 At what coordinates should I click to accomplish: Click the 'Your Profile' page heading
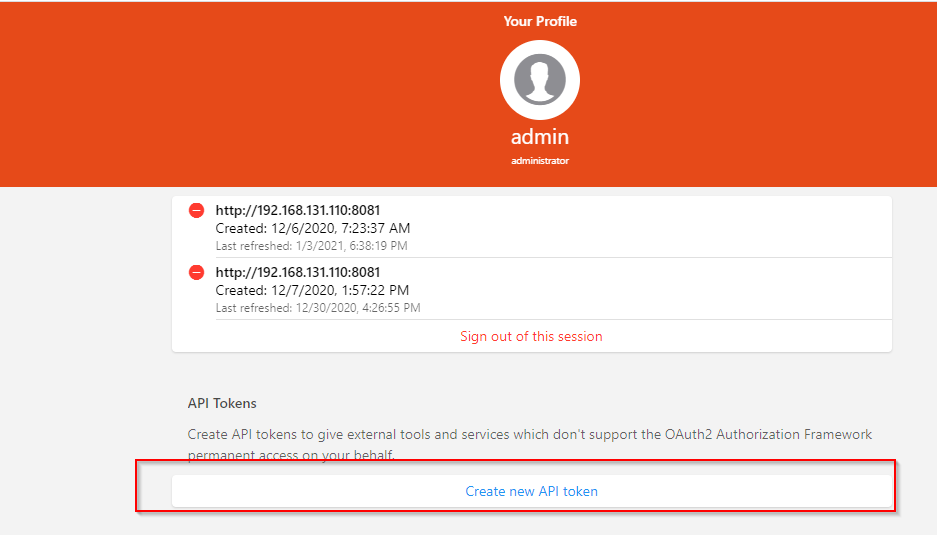click(540, 21)
